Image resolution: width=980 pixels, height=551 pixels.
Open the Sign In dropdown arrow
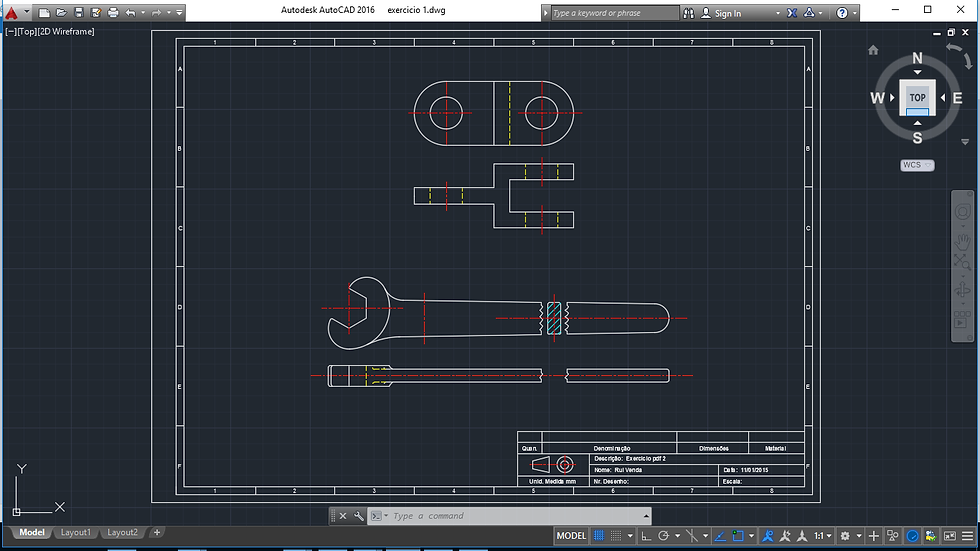coord(778,13)
